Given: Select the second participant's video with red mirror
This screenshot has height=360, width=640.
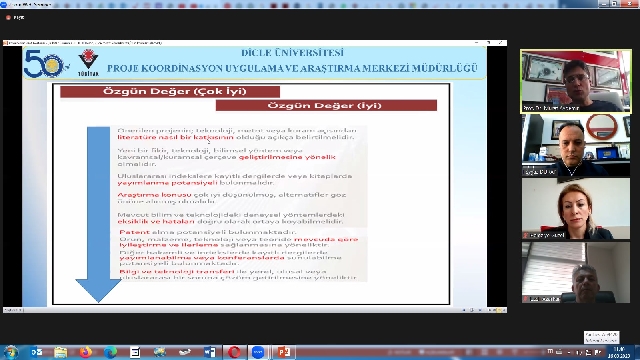Looking at the screenshot, I should coord(576,145).
